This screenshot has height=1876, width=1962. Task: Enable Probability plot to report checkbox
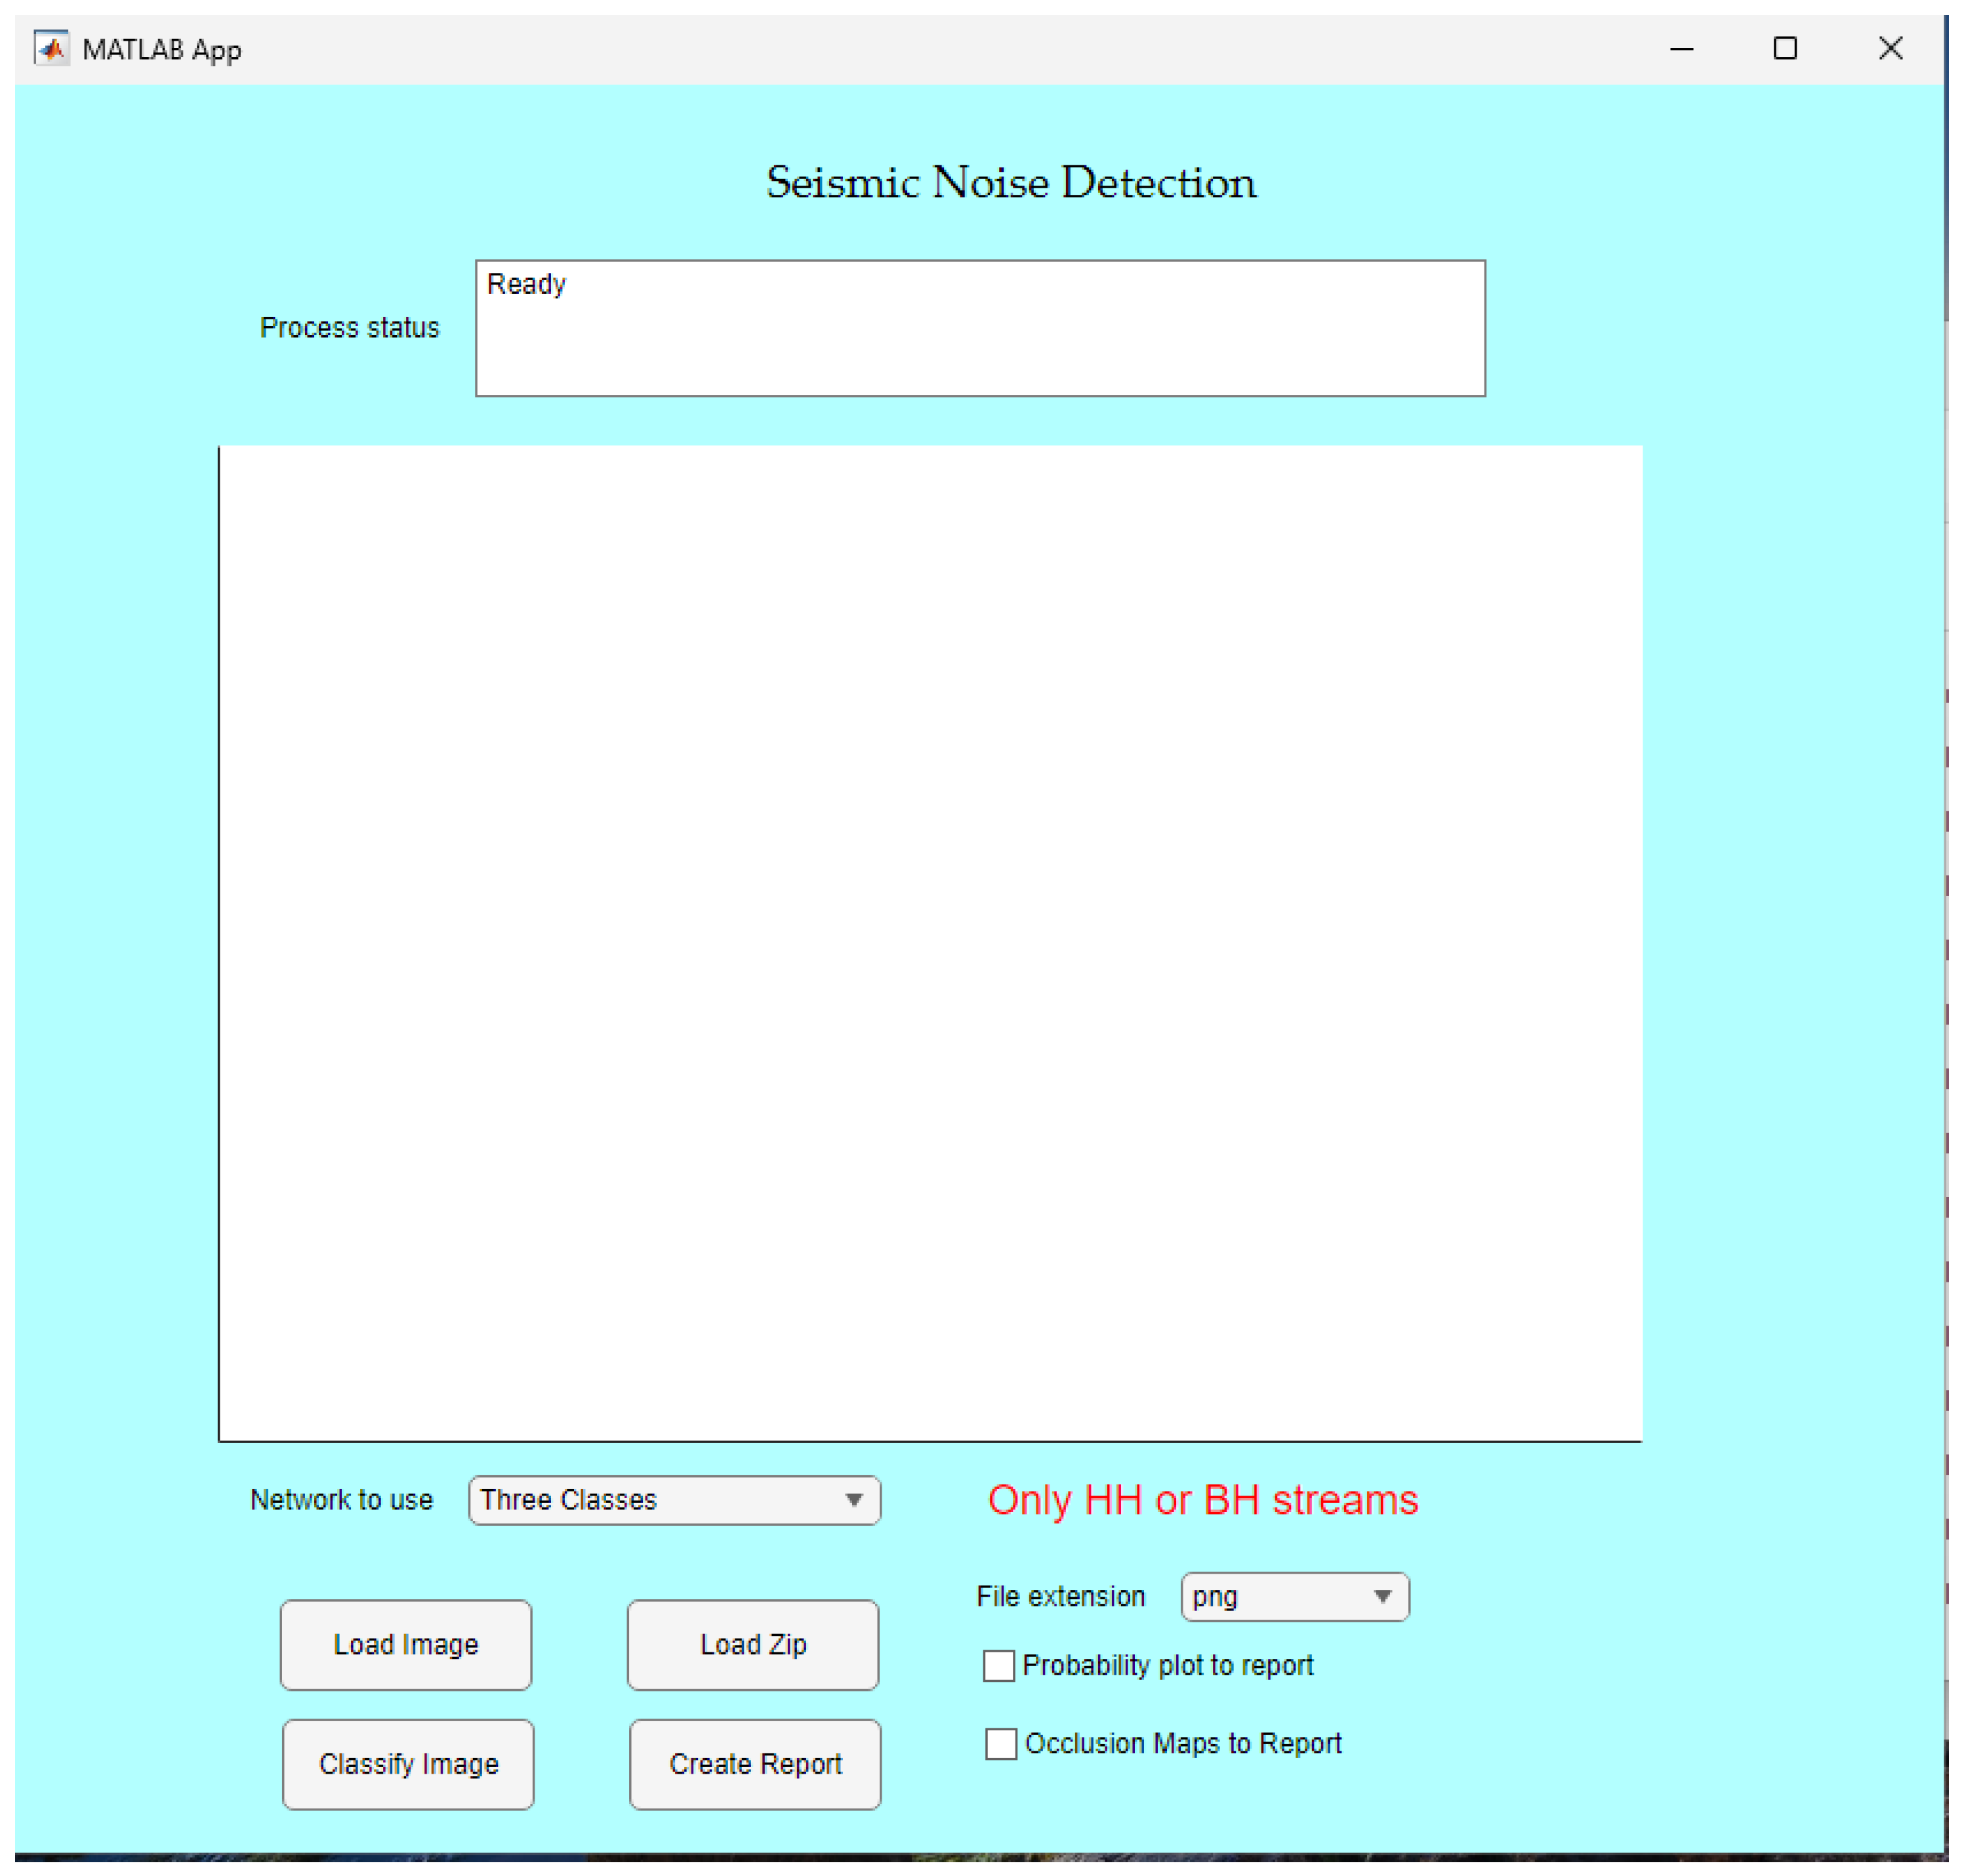click(x=998, y=1666)
